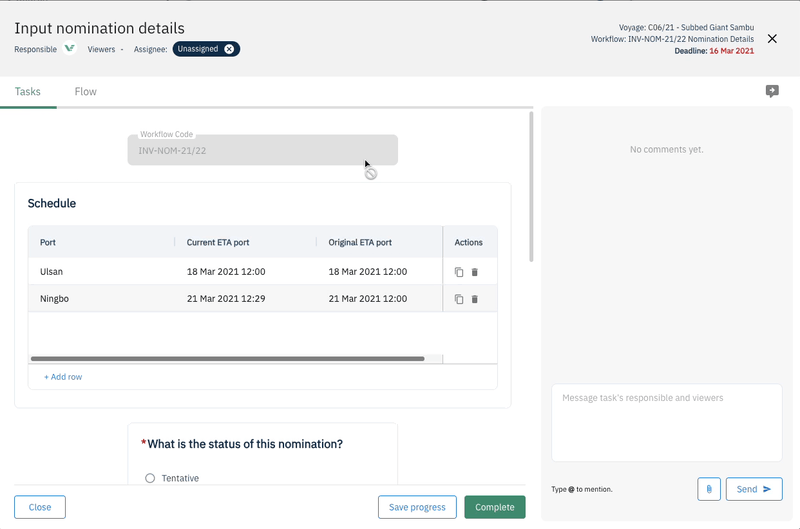Click the Responsible user avatar icon
Image resolution: width=800 pixels, height=529 pixels.
pyautogui.click(x=69, y=49)
